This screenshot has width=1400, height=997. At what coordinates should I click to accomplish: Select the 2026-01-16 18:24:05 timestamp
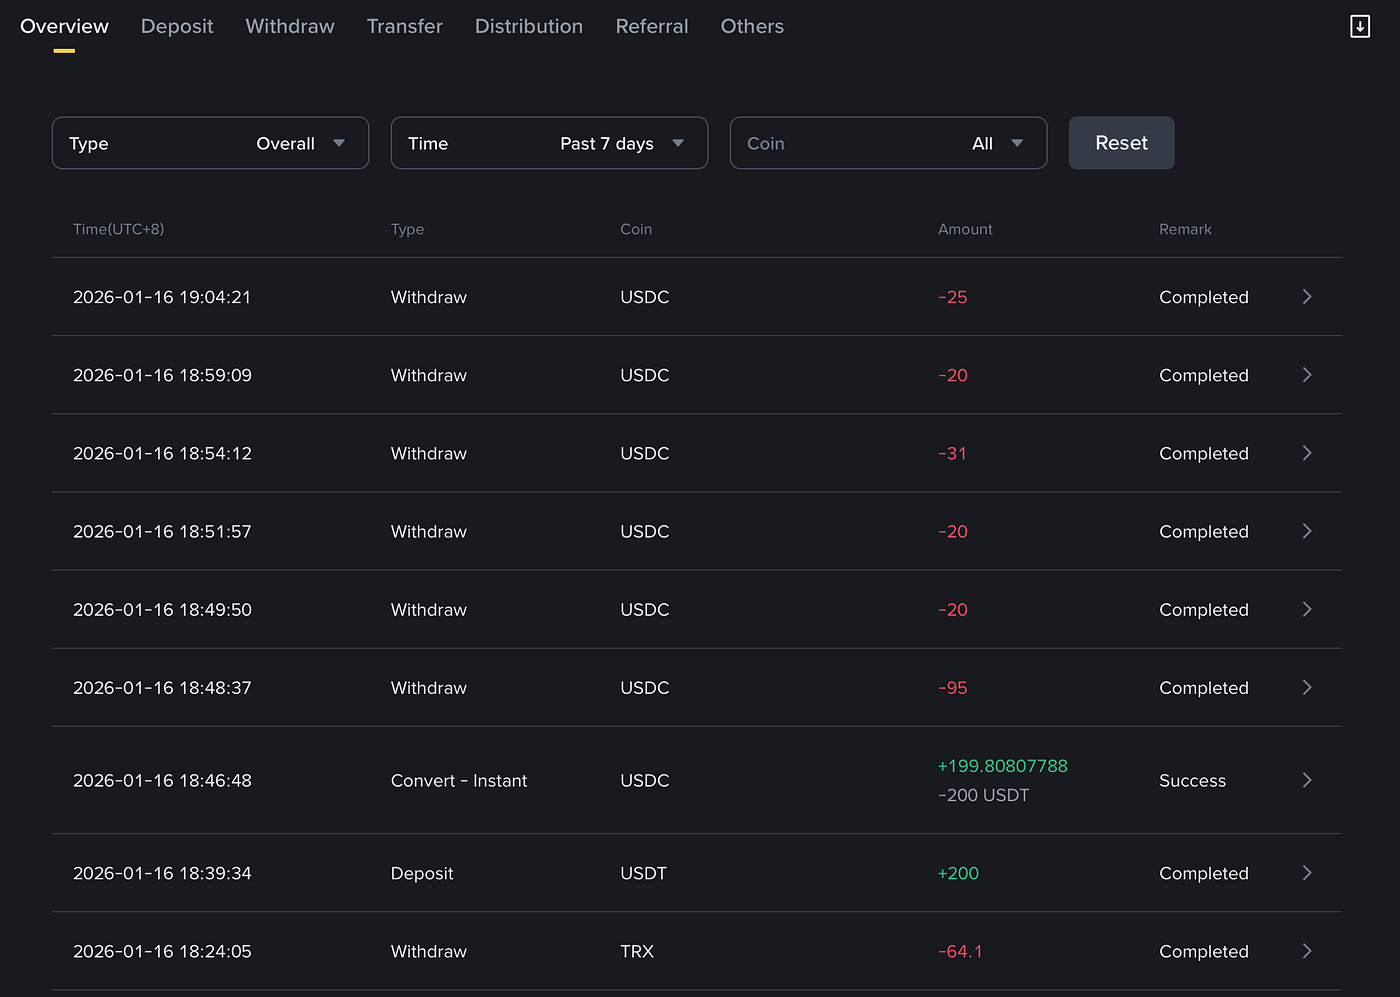point(162,951)
